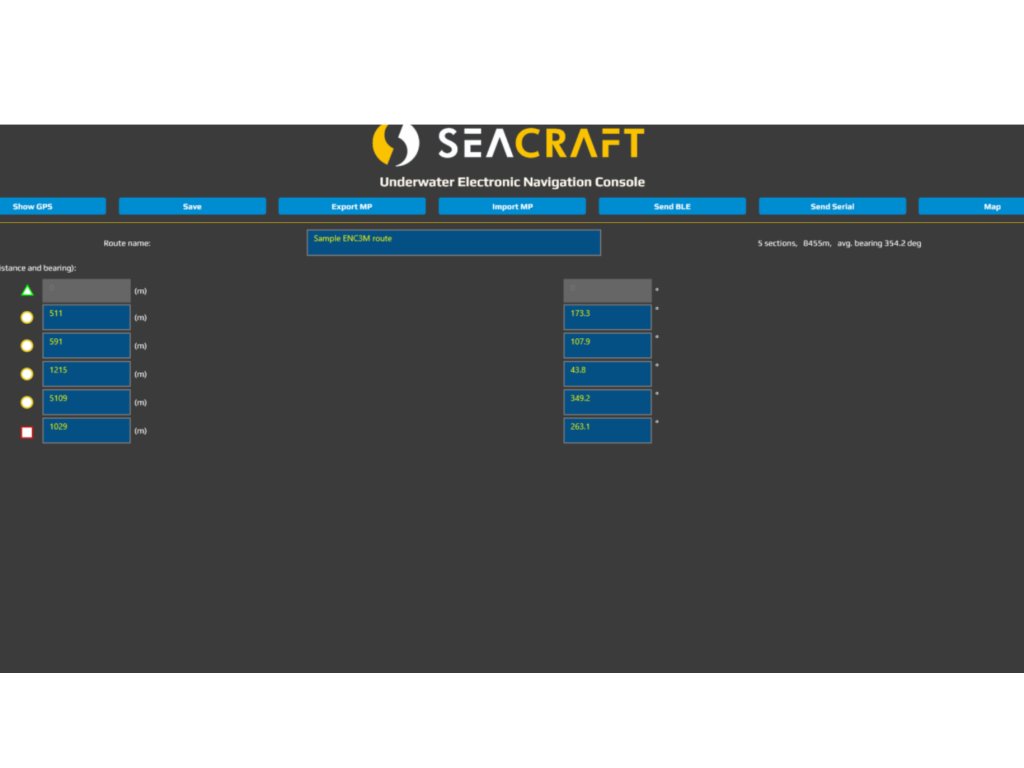
Task: Click the 'Route name:' label
Action: [127, 243]
